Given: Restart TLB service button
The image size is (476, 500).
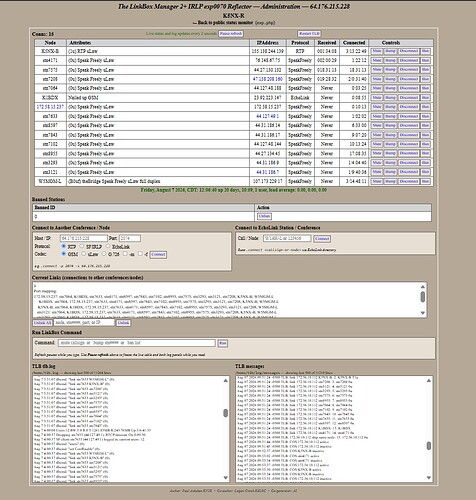Looking at the screenshot, I should (309, 34).
